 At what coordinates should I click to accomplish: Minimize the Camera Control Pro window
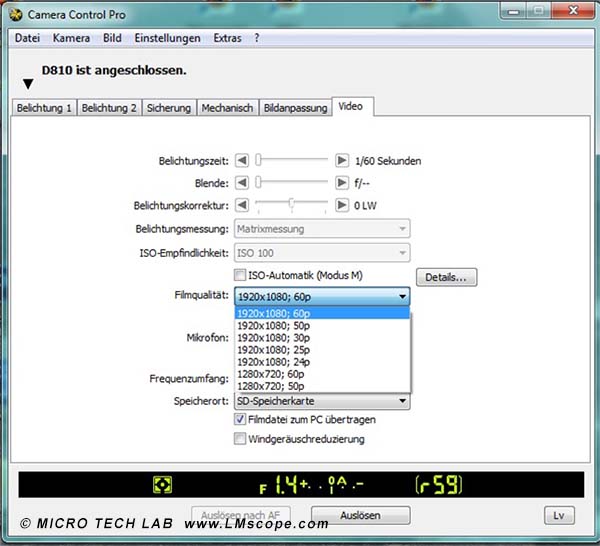[x=513, y=11]
